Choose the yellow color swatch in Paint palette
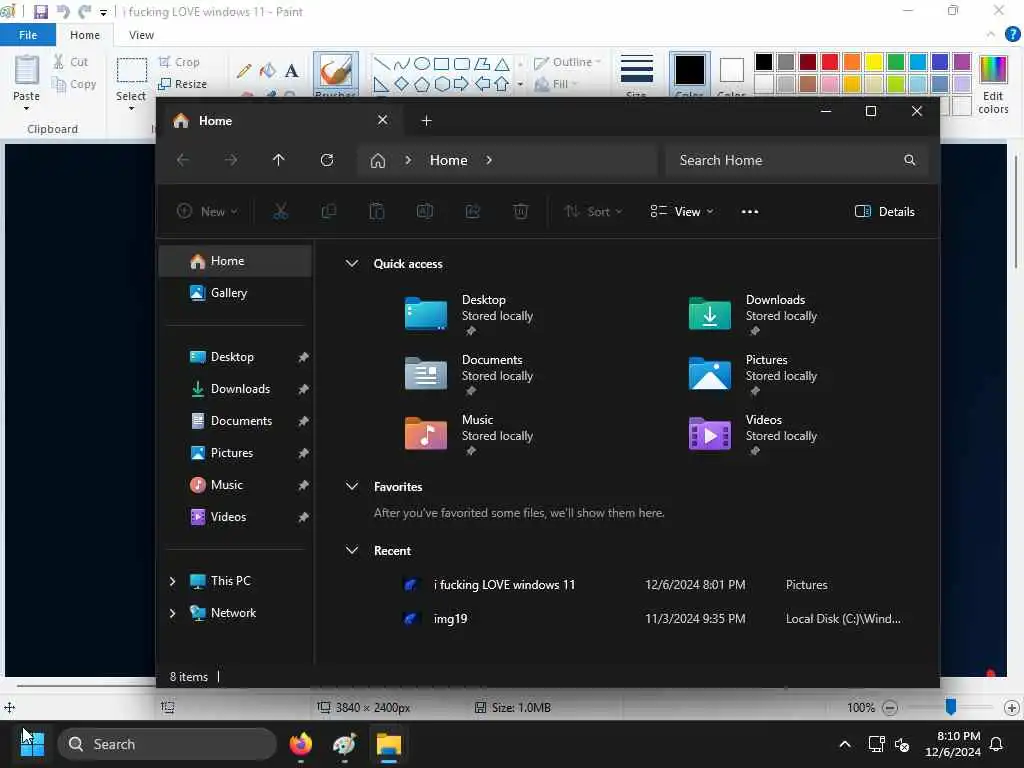Screen dimensions: 1024x768 pyautogui.click(x=874, y=61)
